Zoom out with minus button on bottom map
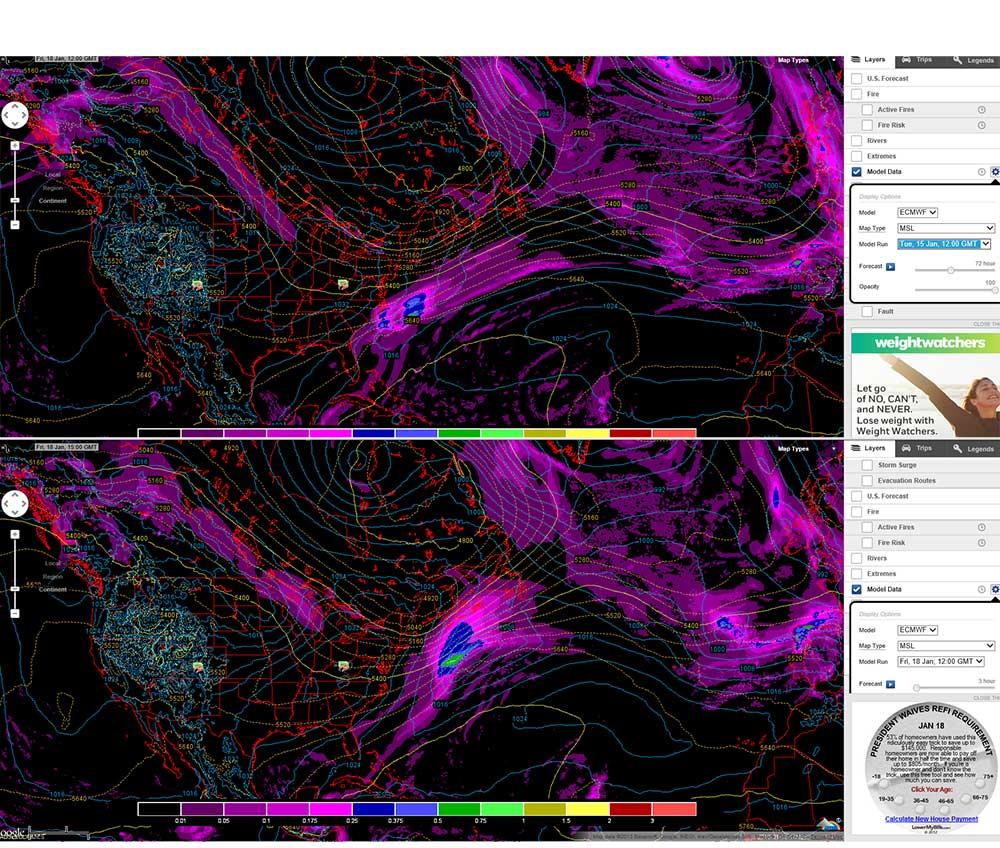1000x848 pixels. (15, 614)
